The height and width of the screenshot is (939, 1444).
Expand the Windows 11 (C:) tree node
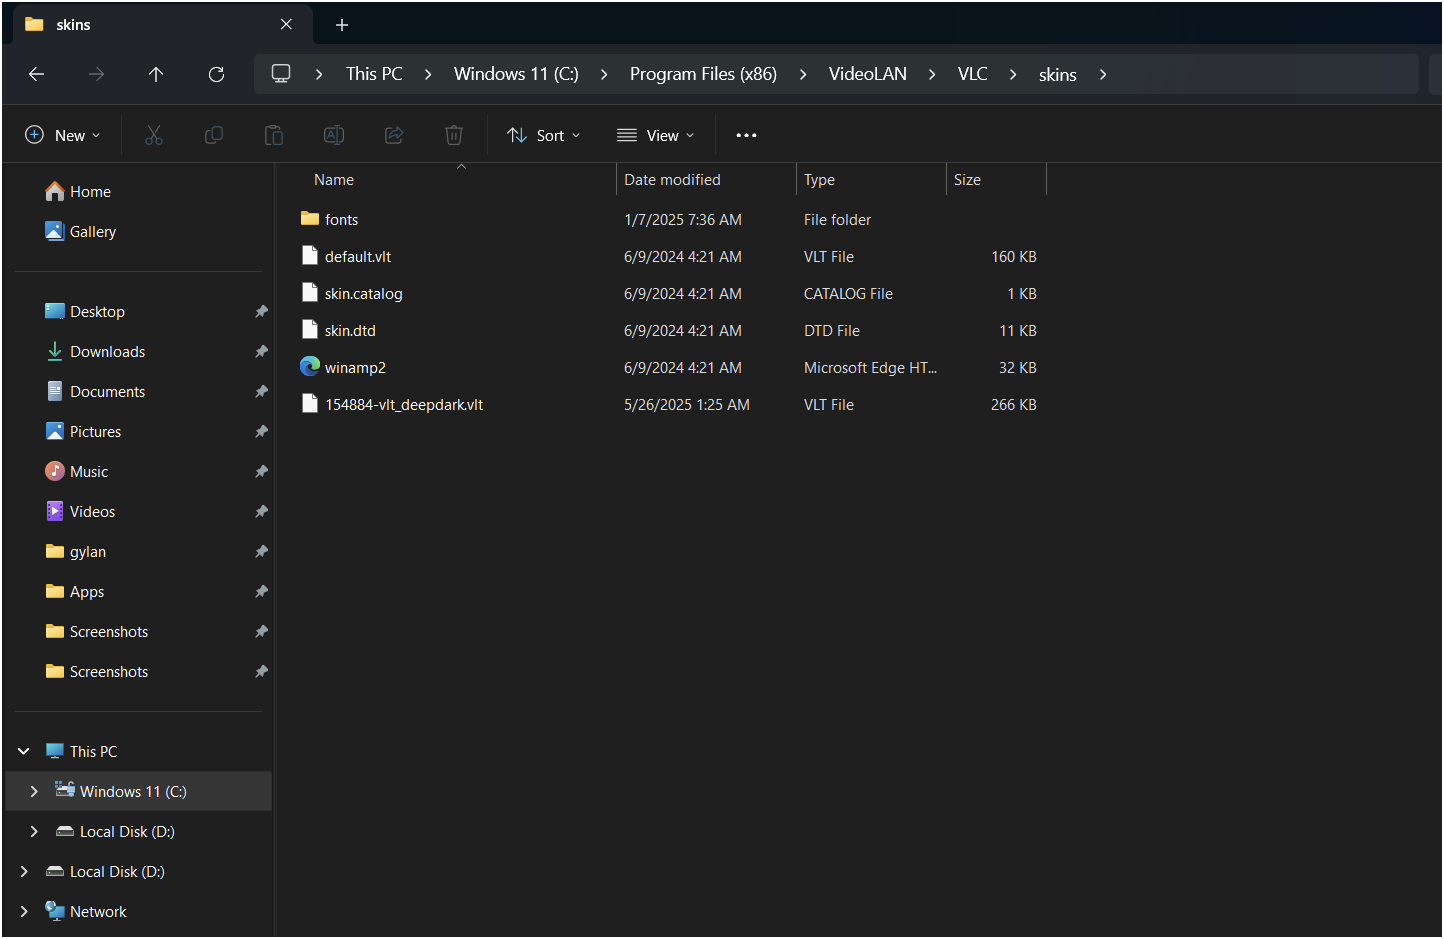(34, 791)
